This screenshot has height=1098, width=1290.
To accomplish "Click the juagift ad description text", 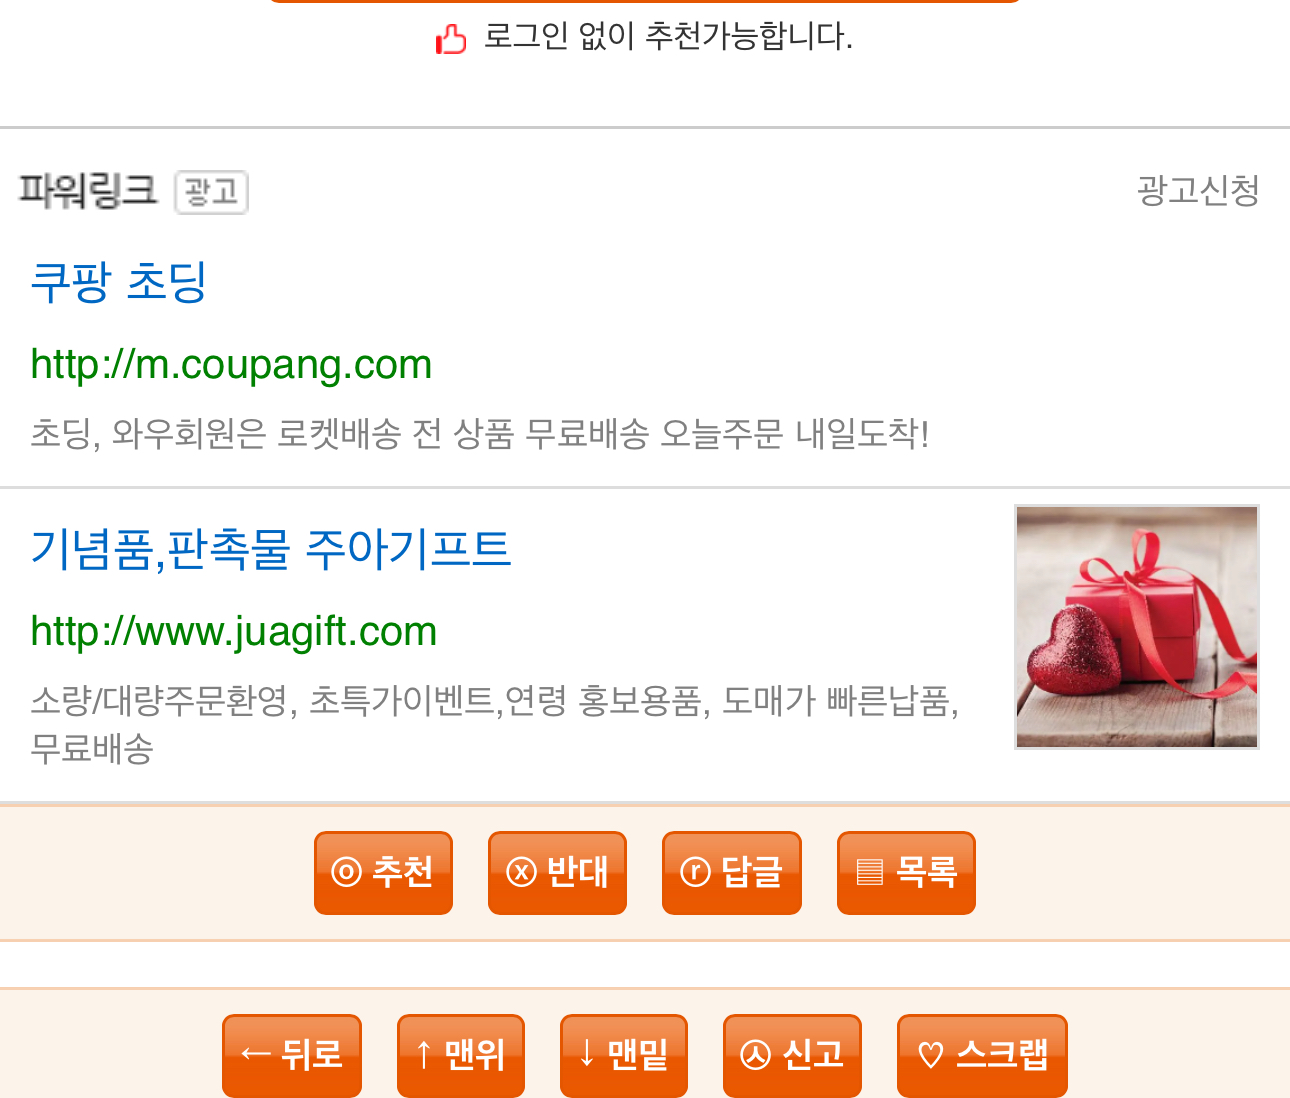I will coord(495,724).
